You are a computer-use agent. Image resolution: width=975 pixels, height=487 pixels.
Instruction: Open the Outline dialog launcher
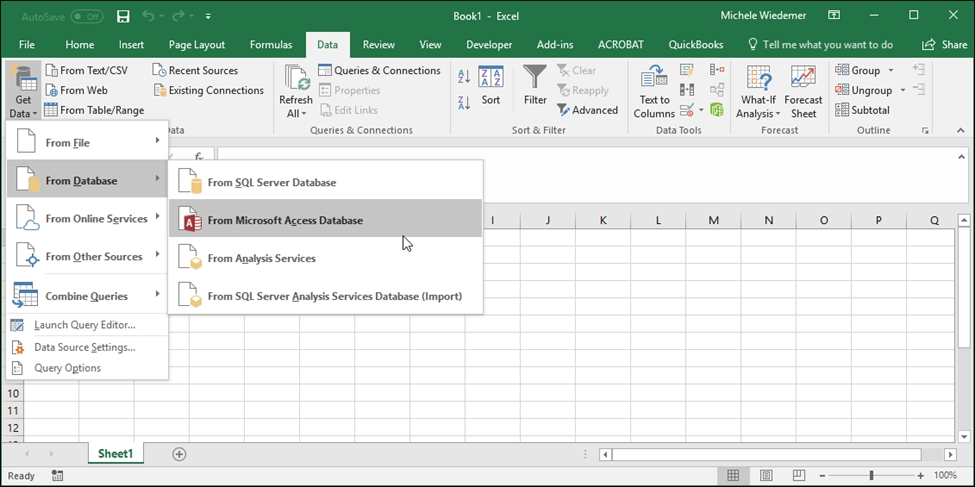(926, 131)
